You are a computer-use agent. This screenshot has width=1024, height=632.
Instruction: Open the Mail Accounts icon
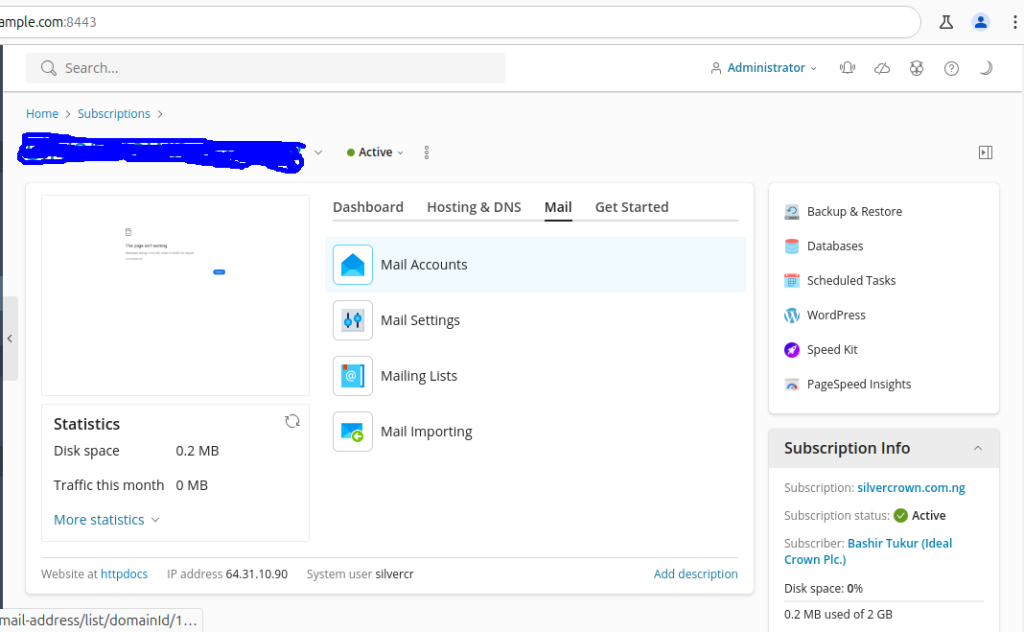click(352, 265)
